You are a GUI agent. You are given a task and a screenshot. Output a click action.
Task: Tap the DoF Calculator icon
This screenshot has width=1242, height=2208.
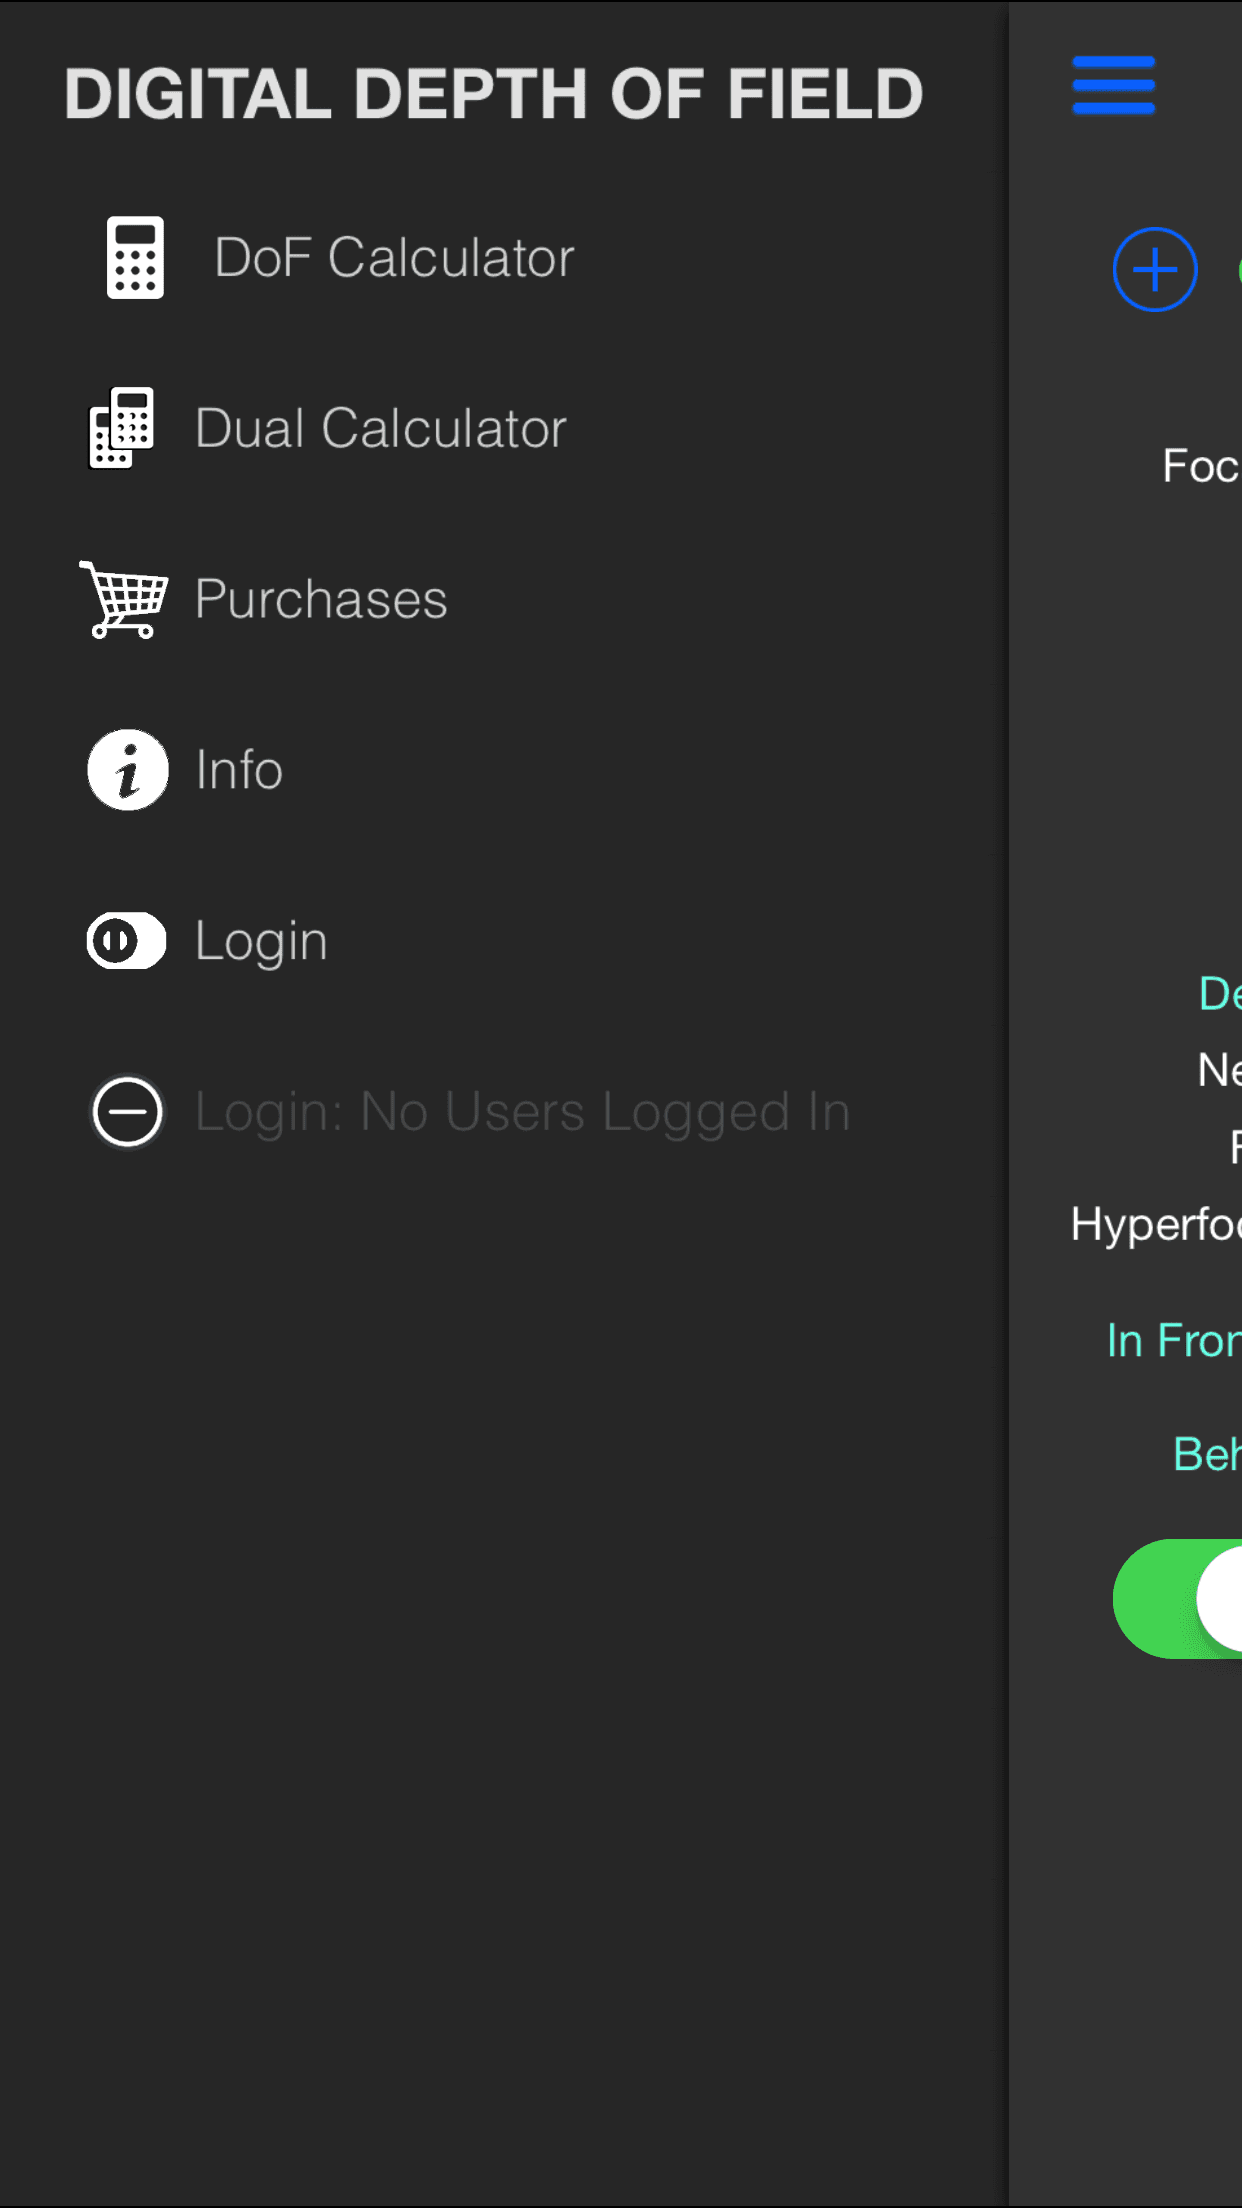(x=135, y=258)
